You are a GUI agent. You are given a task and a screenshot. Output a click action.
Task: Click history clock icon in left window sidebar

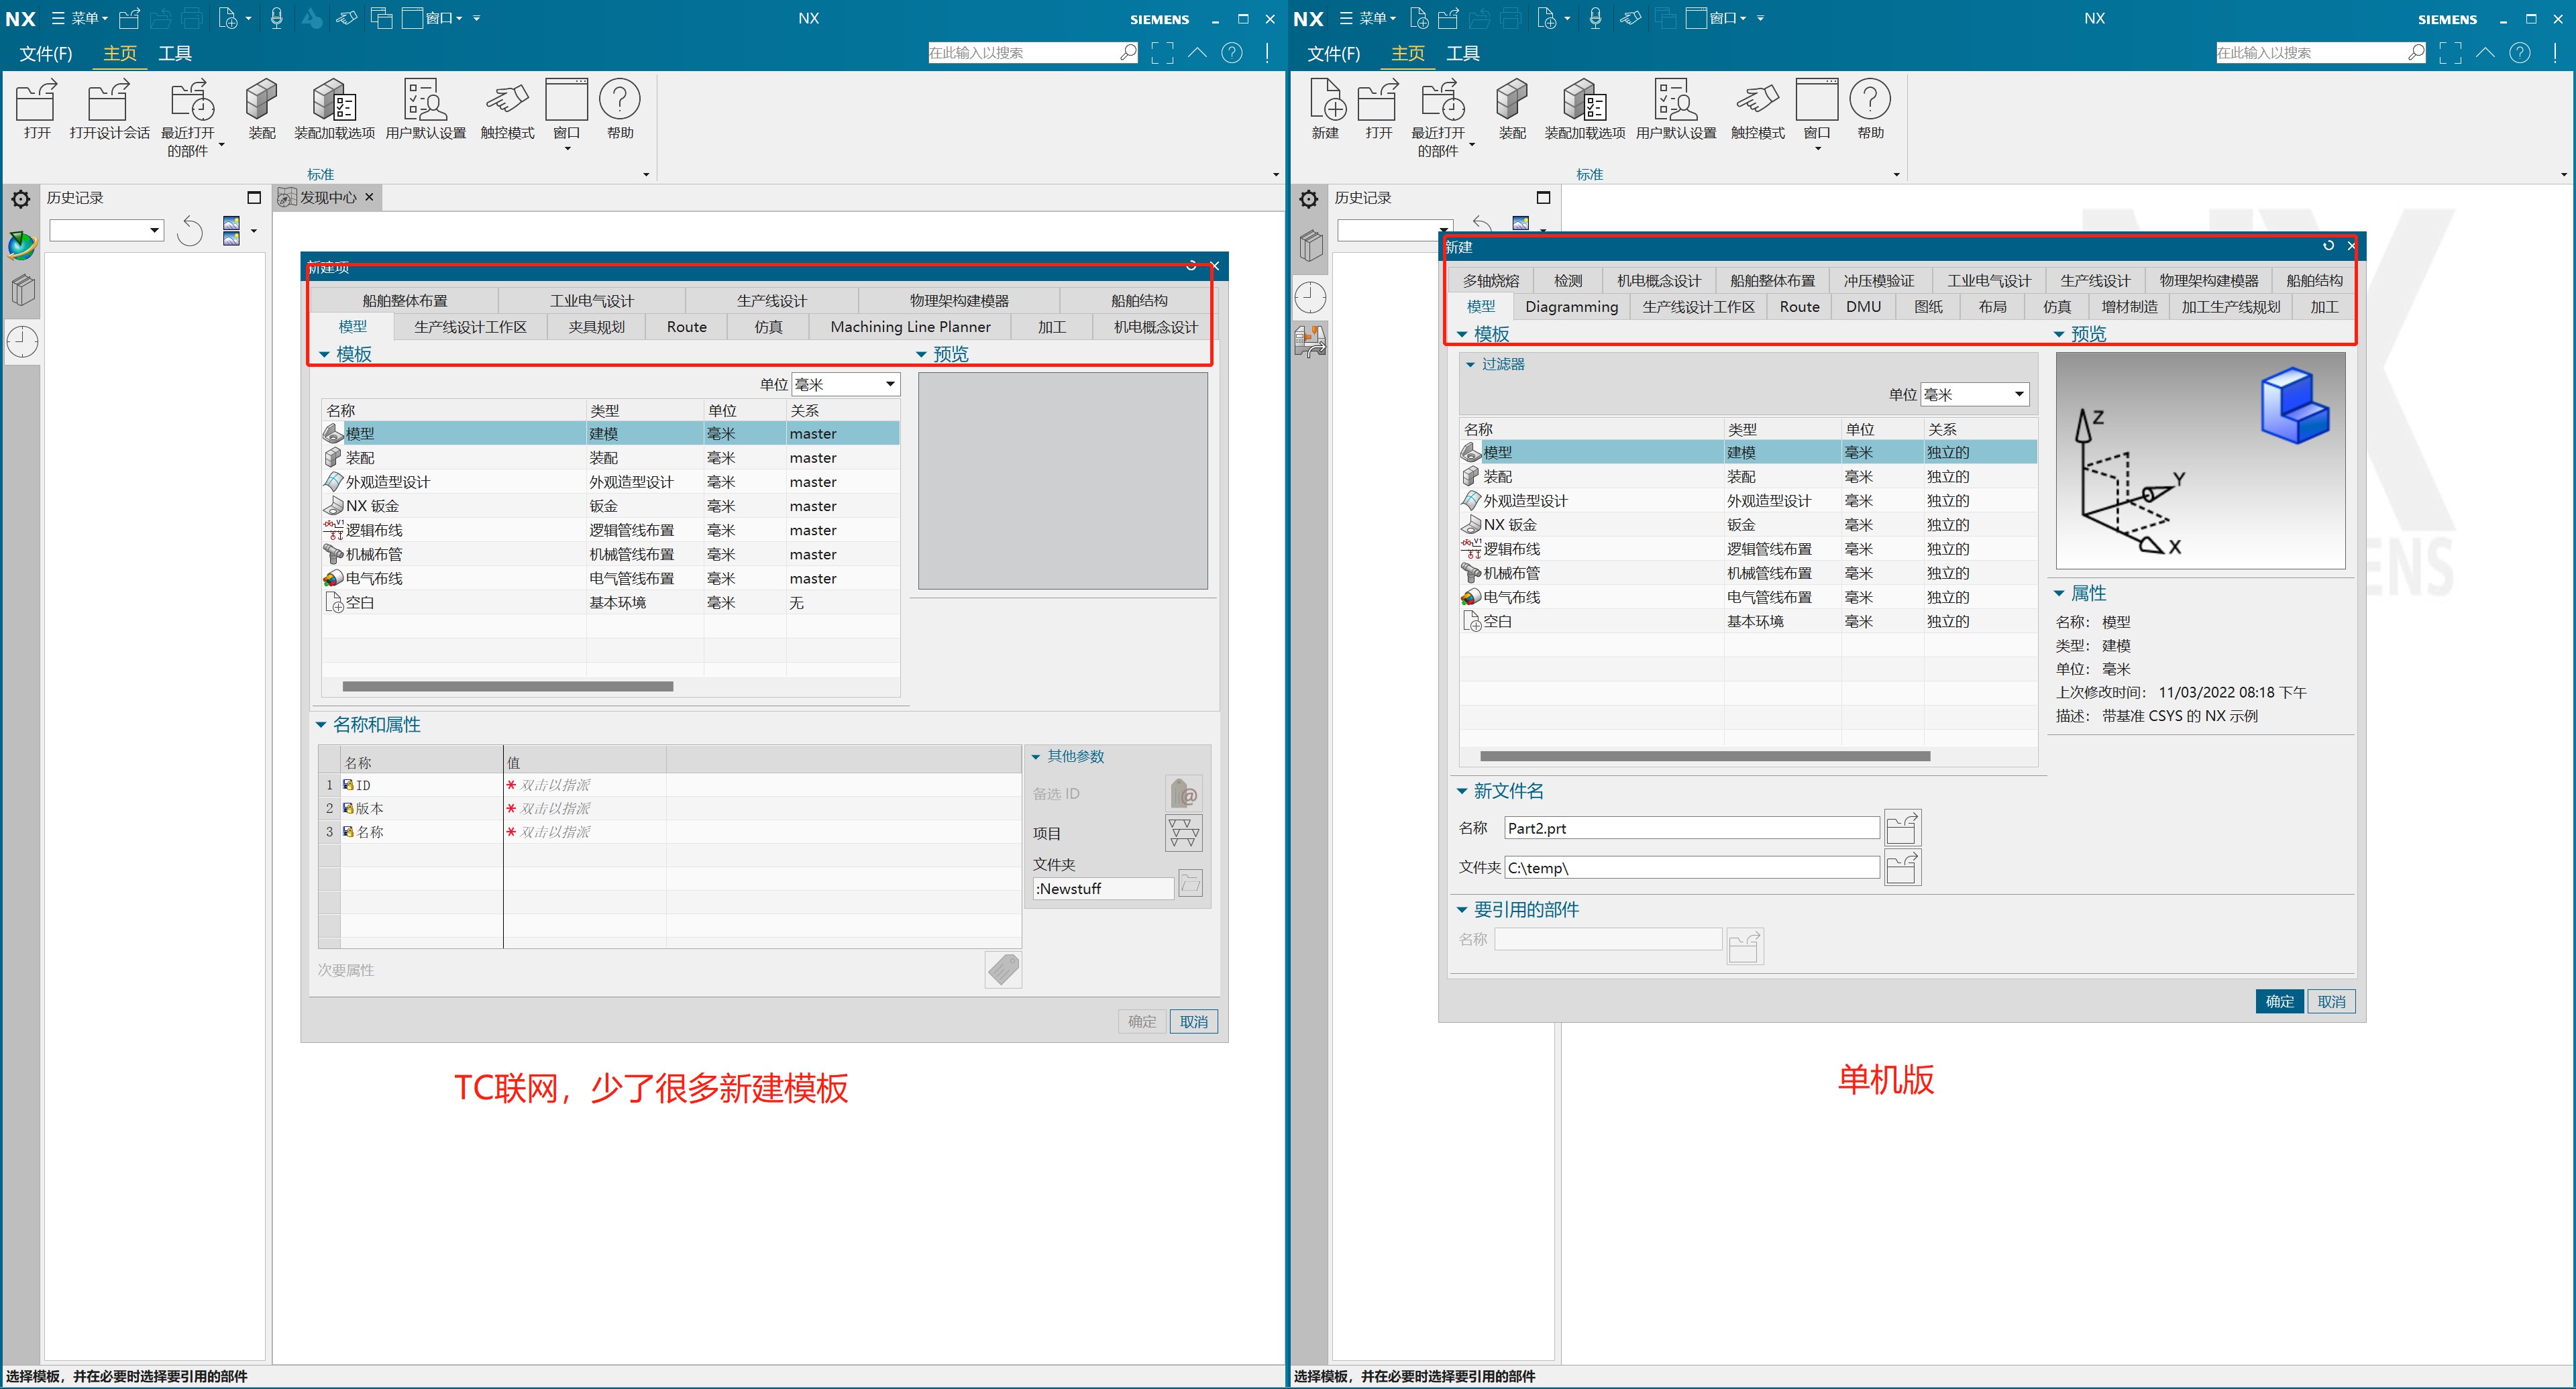tap(22, 342)
